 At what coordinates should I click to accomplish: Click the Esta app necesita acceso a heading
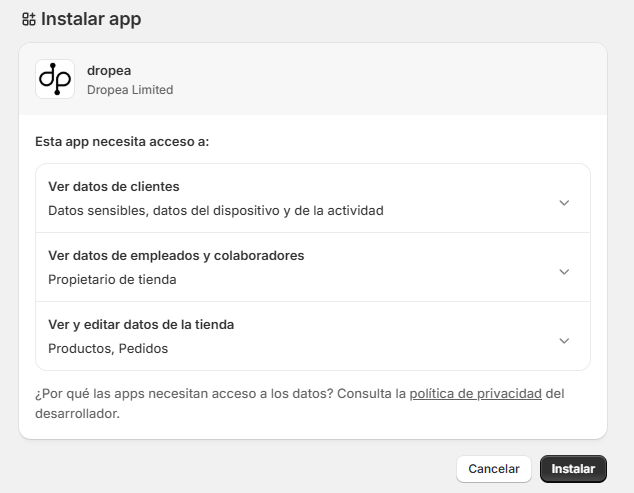[122, 142]
